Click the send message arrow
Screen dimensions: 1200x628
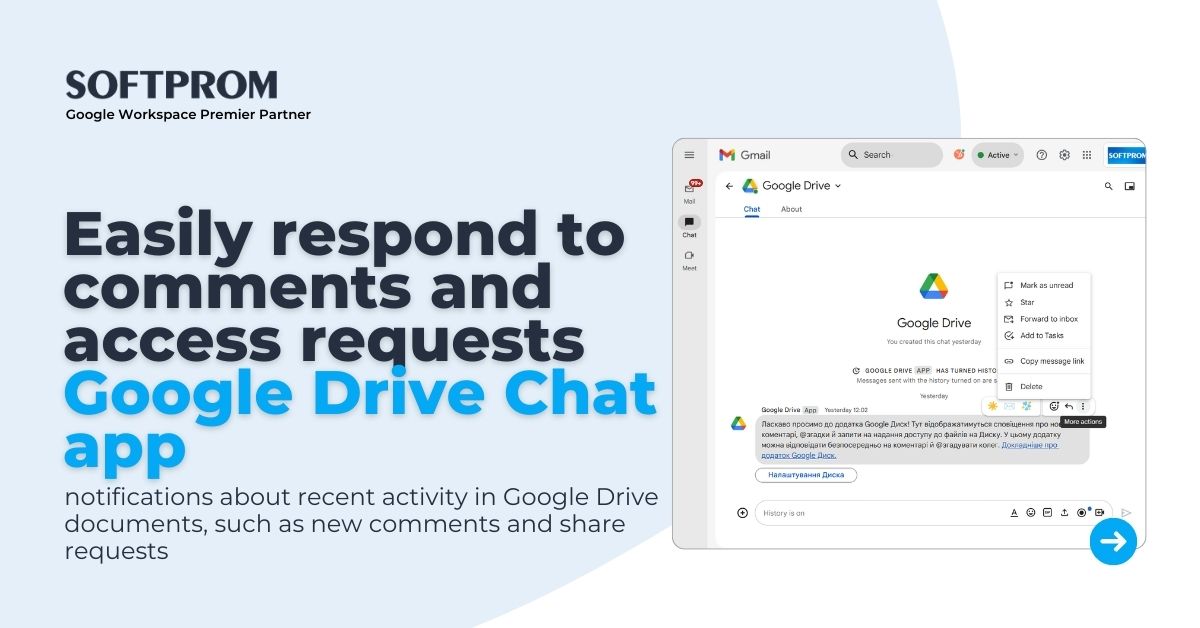(1126, 513)
